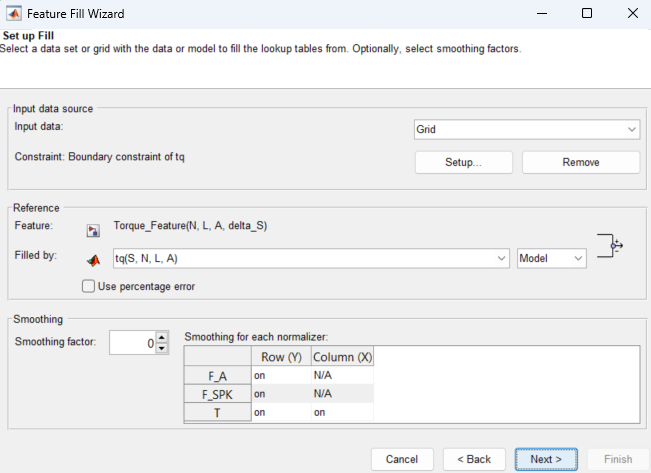This screenshot has width=651, height=473.
Task: Click the 'Constraint: Boundary constraint of tq' label
Action: tap(99, 157)
